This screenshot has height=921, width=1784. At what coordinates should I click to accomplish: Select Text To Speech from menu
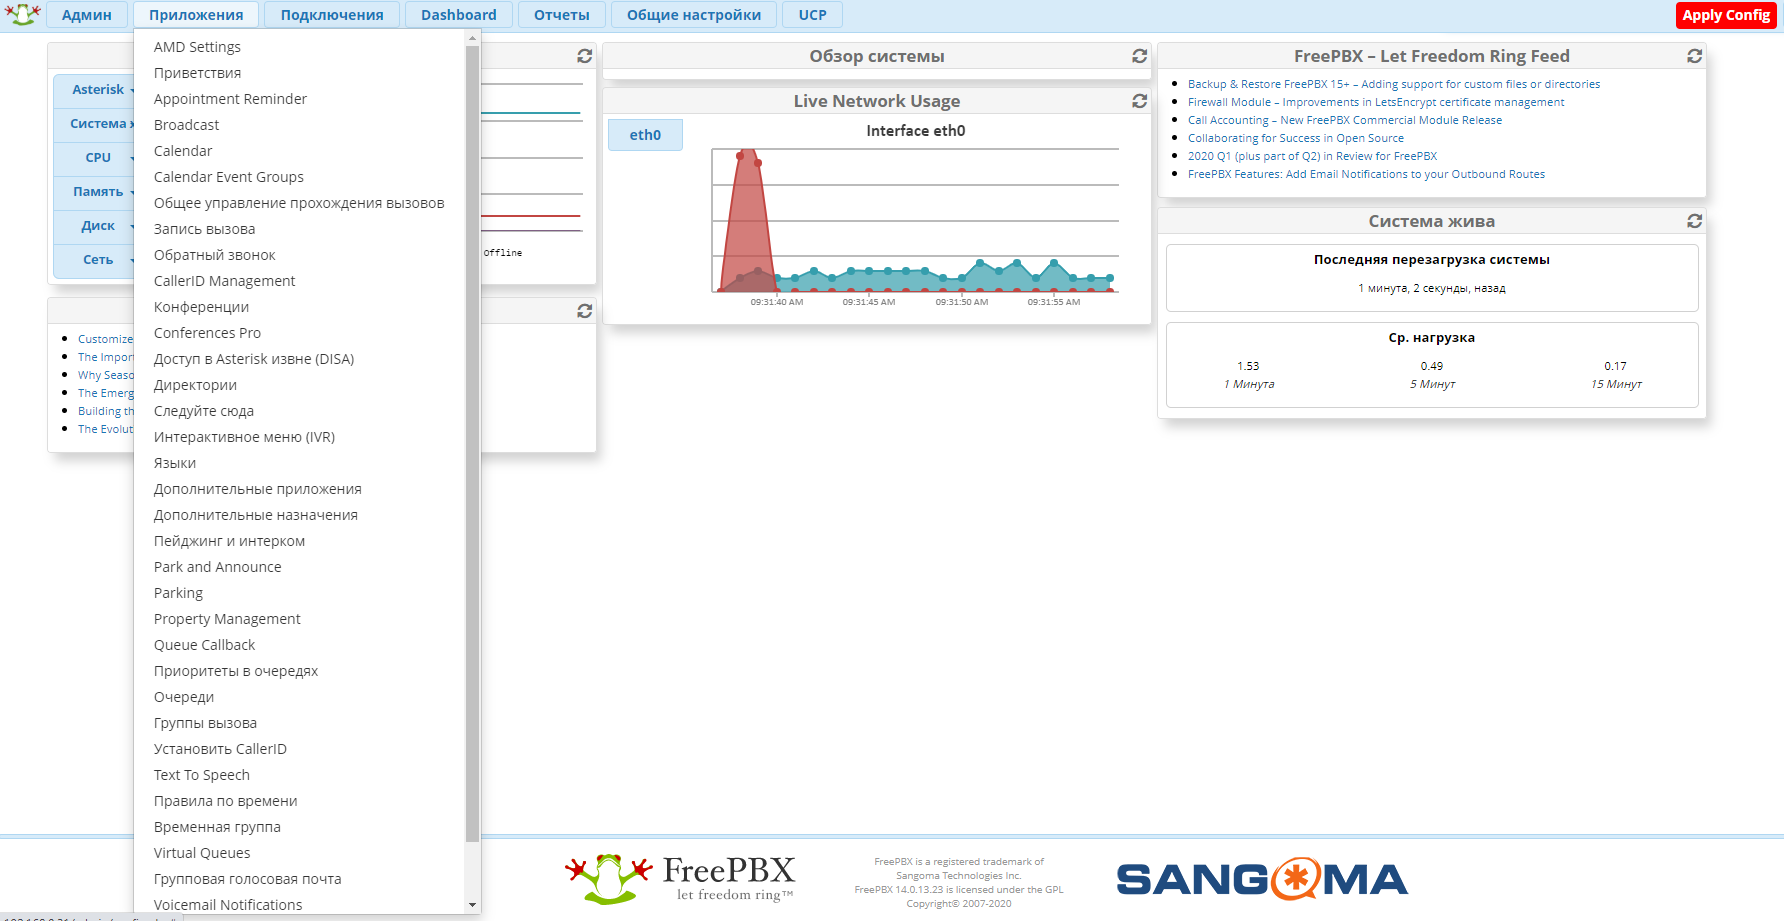[x=201, y=775]
